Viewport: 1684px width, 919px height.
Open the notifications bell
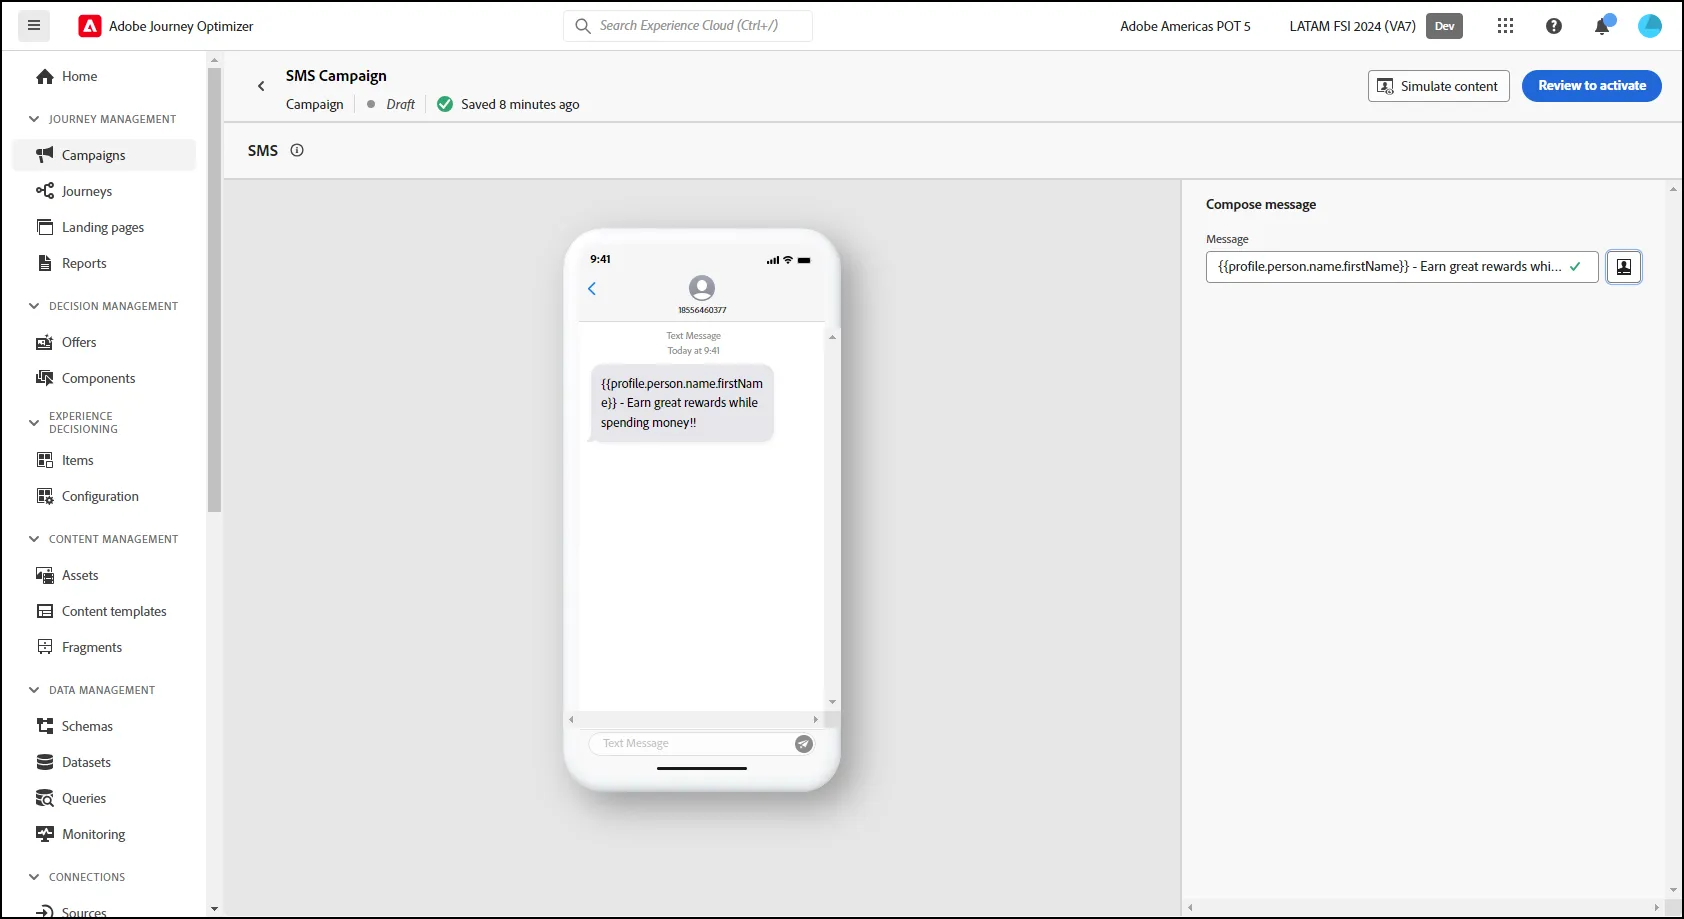click(1602, 26)
